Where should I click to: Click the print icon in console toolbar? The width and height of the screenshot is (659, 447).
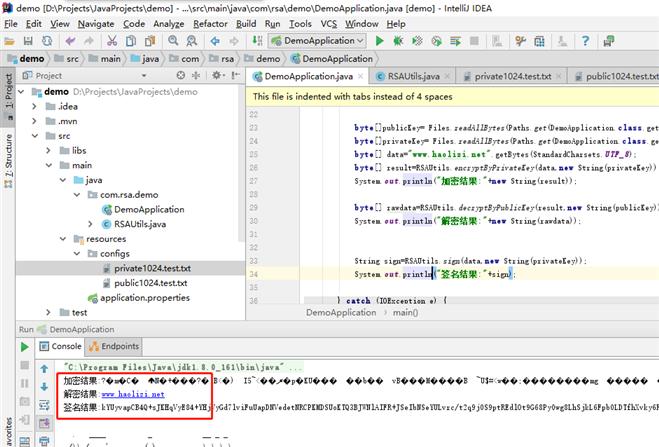tap(44, 441)
